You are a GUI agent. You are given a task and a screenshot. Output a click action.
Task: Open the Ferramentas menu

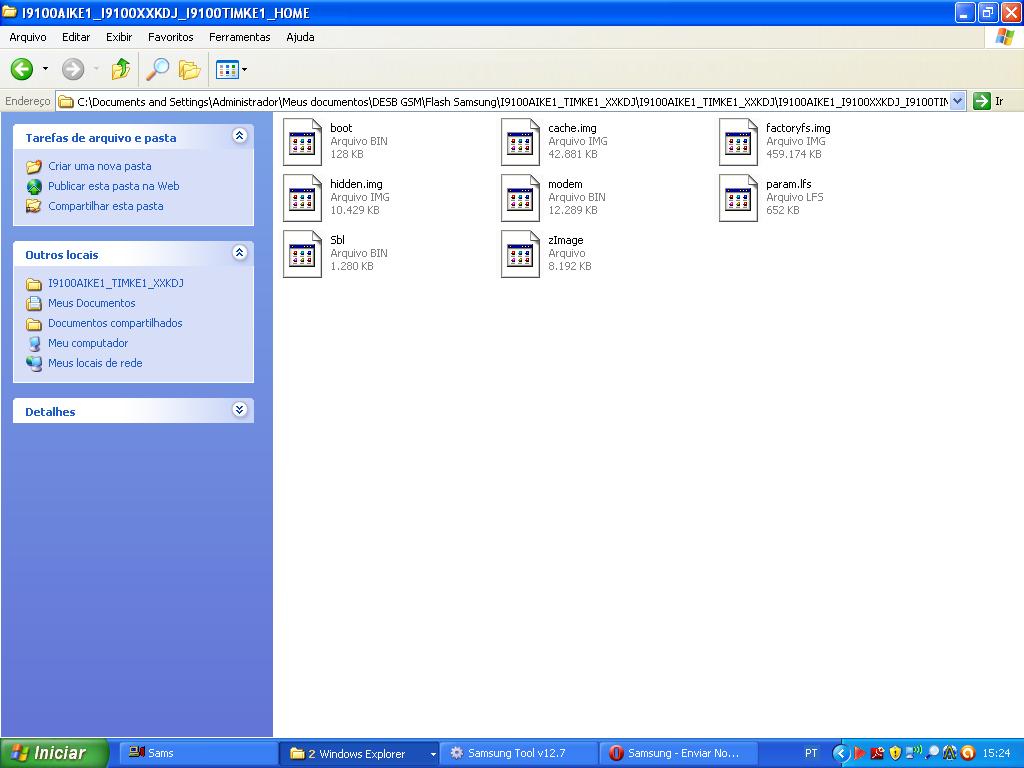240,37
